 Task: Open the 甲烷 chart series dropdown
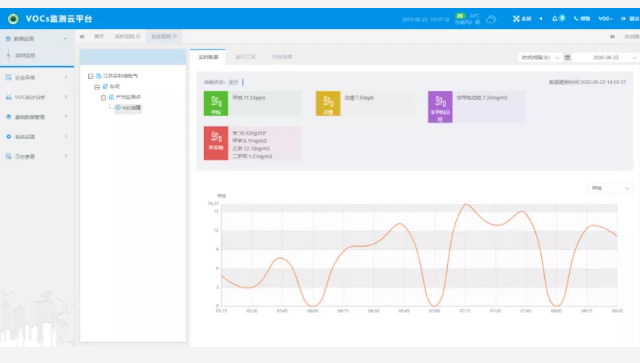coord(610,188)
